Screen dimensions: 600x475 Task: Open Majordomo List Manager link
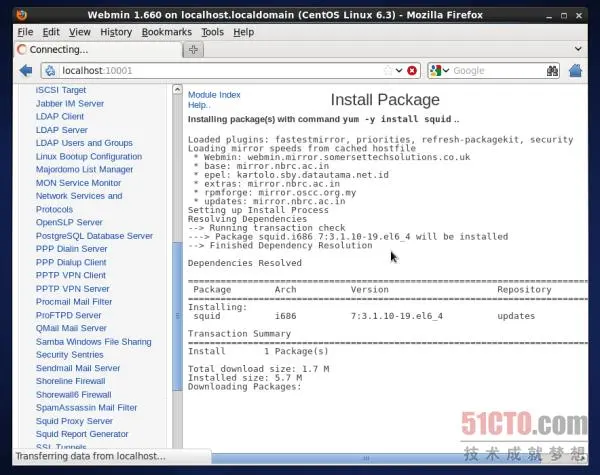click(x=84, y=169)
